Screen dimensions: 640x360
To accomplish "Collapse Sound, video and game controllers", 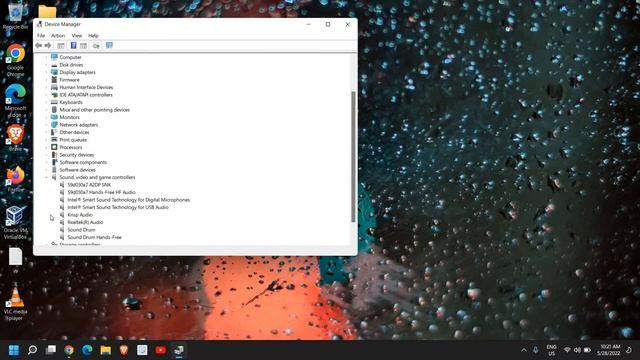I will (47, 177).
